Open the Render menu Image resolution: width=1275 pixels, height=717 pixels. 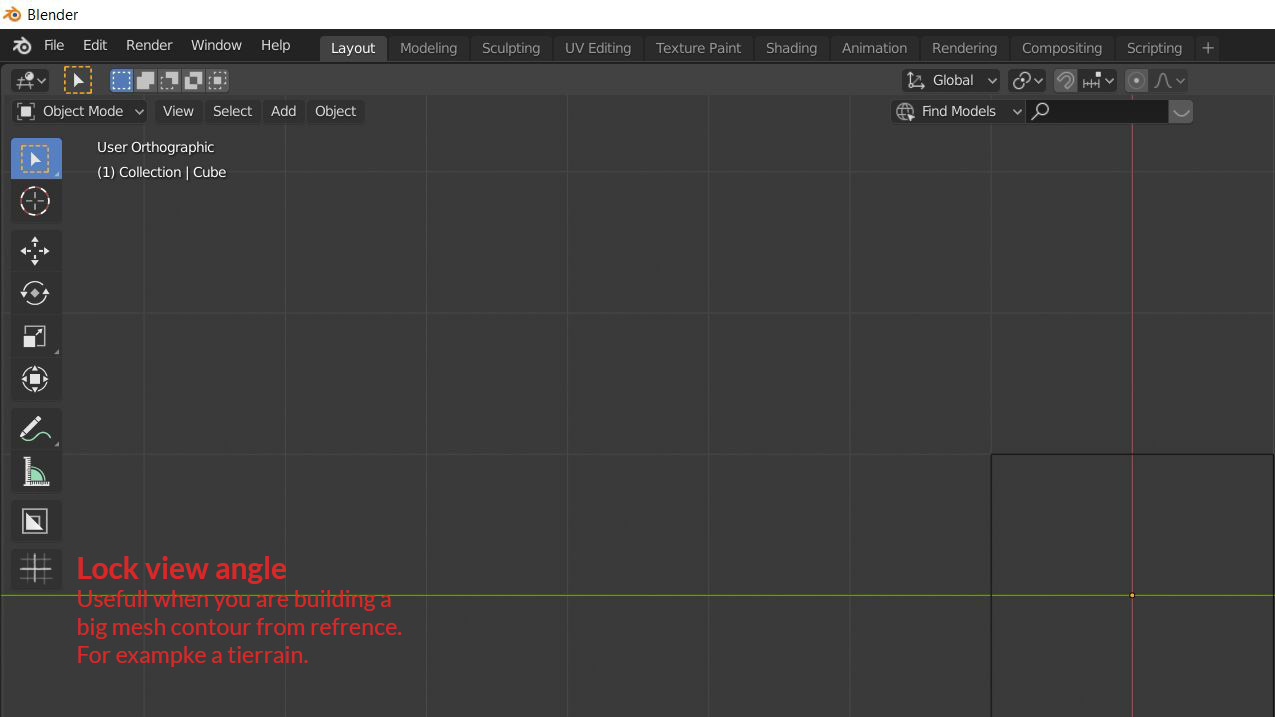149,46
